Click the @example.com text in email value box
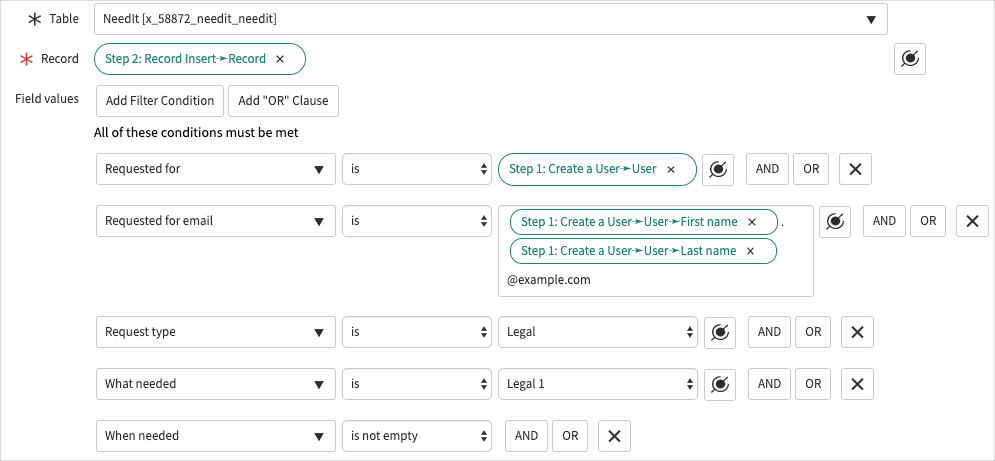Viewport: 995px width, 461px height. tap(549, 280)
